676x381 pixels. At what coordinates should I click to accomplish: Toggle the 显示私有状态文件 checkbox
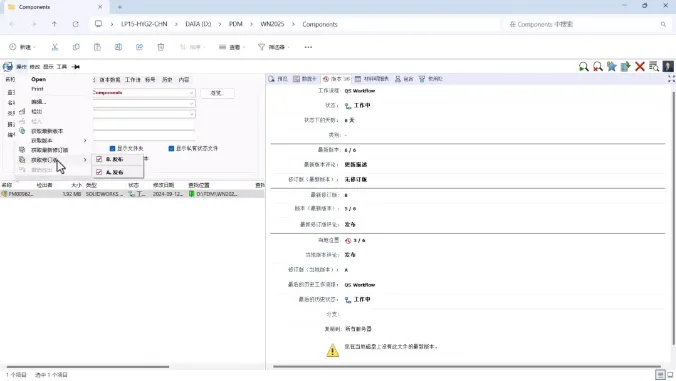coord(171,148)
